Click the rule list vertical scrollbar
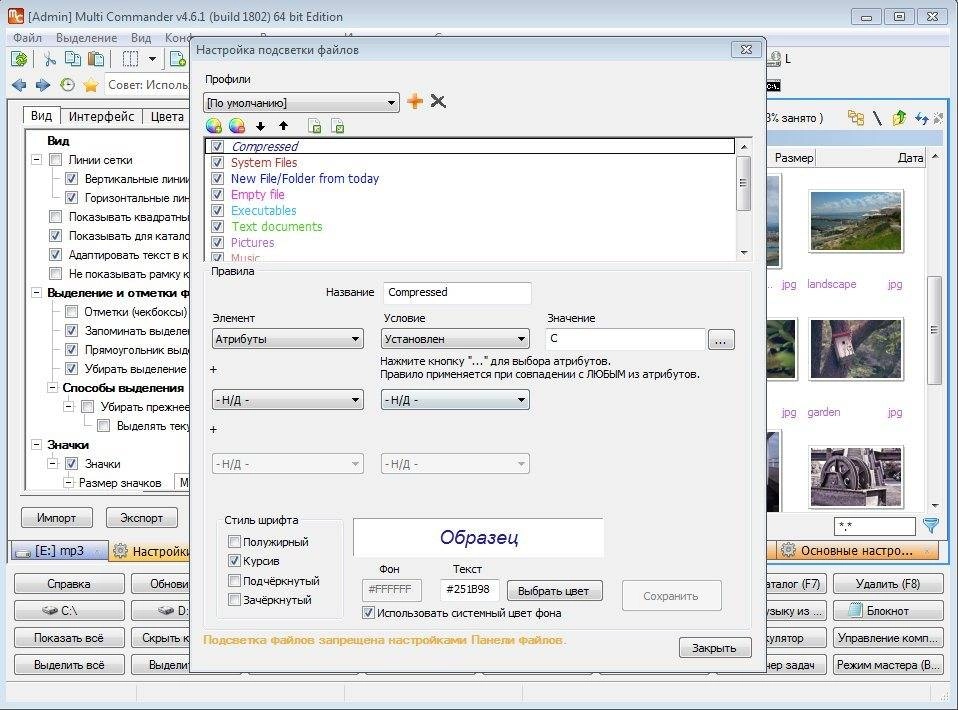The width and height of the screenshot is (958, 710). [x=744, y=199]
